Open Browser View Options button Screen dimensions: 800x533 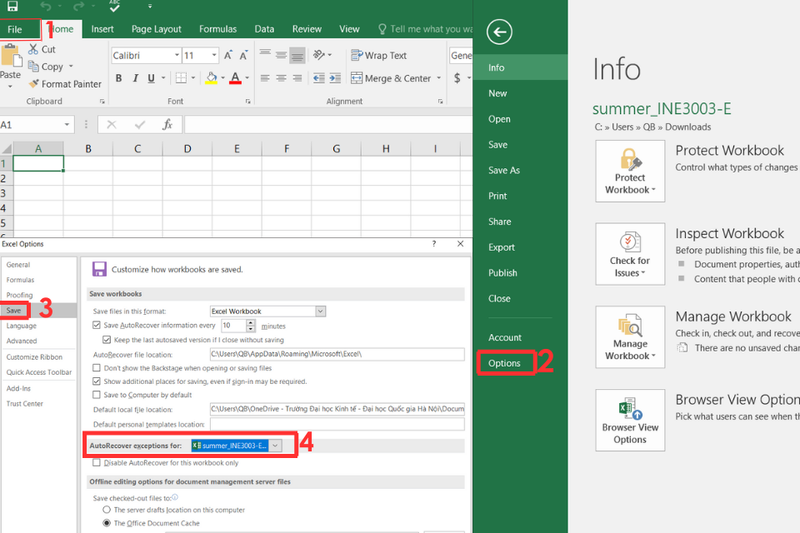click(x=630, y=420)
